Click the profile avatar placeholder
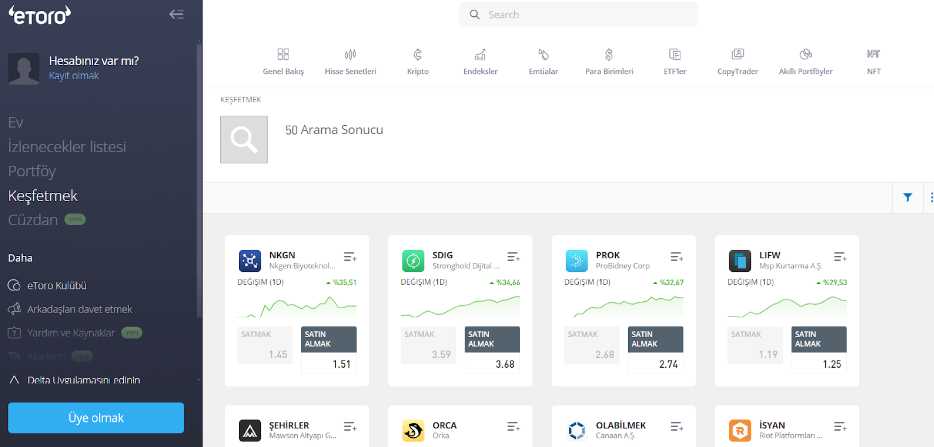This screenshot has height=447, width=934. [24, 68]
